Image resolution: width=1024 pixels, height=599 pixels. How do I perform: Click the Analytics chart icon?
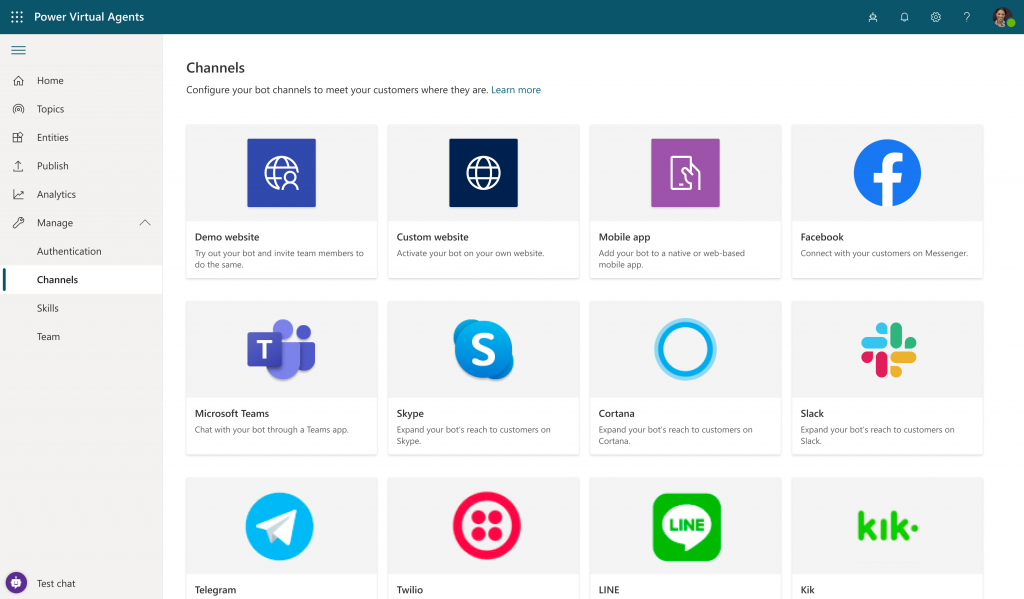18,194
